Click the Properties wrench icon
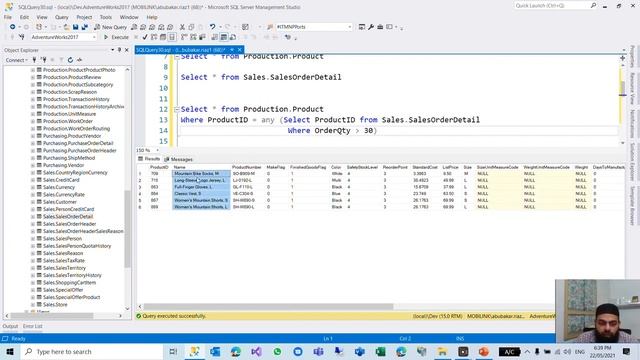The width and height of the screenshot is (640, 360). click(x=371, y=27)
